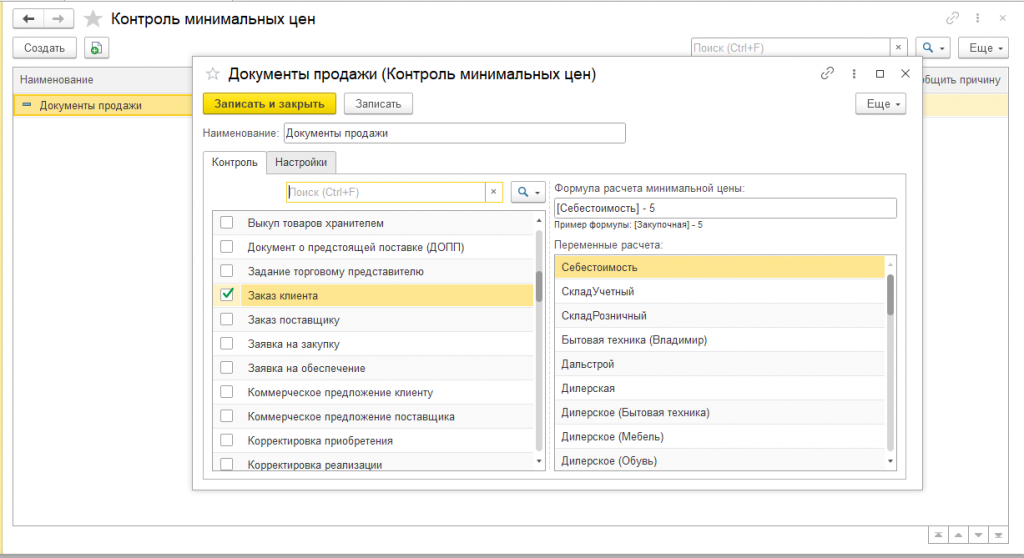Click Записать и закрыть button
The width and height of the screenshot is (1024, 558).
click(269, 104)
